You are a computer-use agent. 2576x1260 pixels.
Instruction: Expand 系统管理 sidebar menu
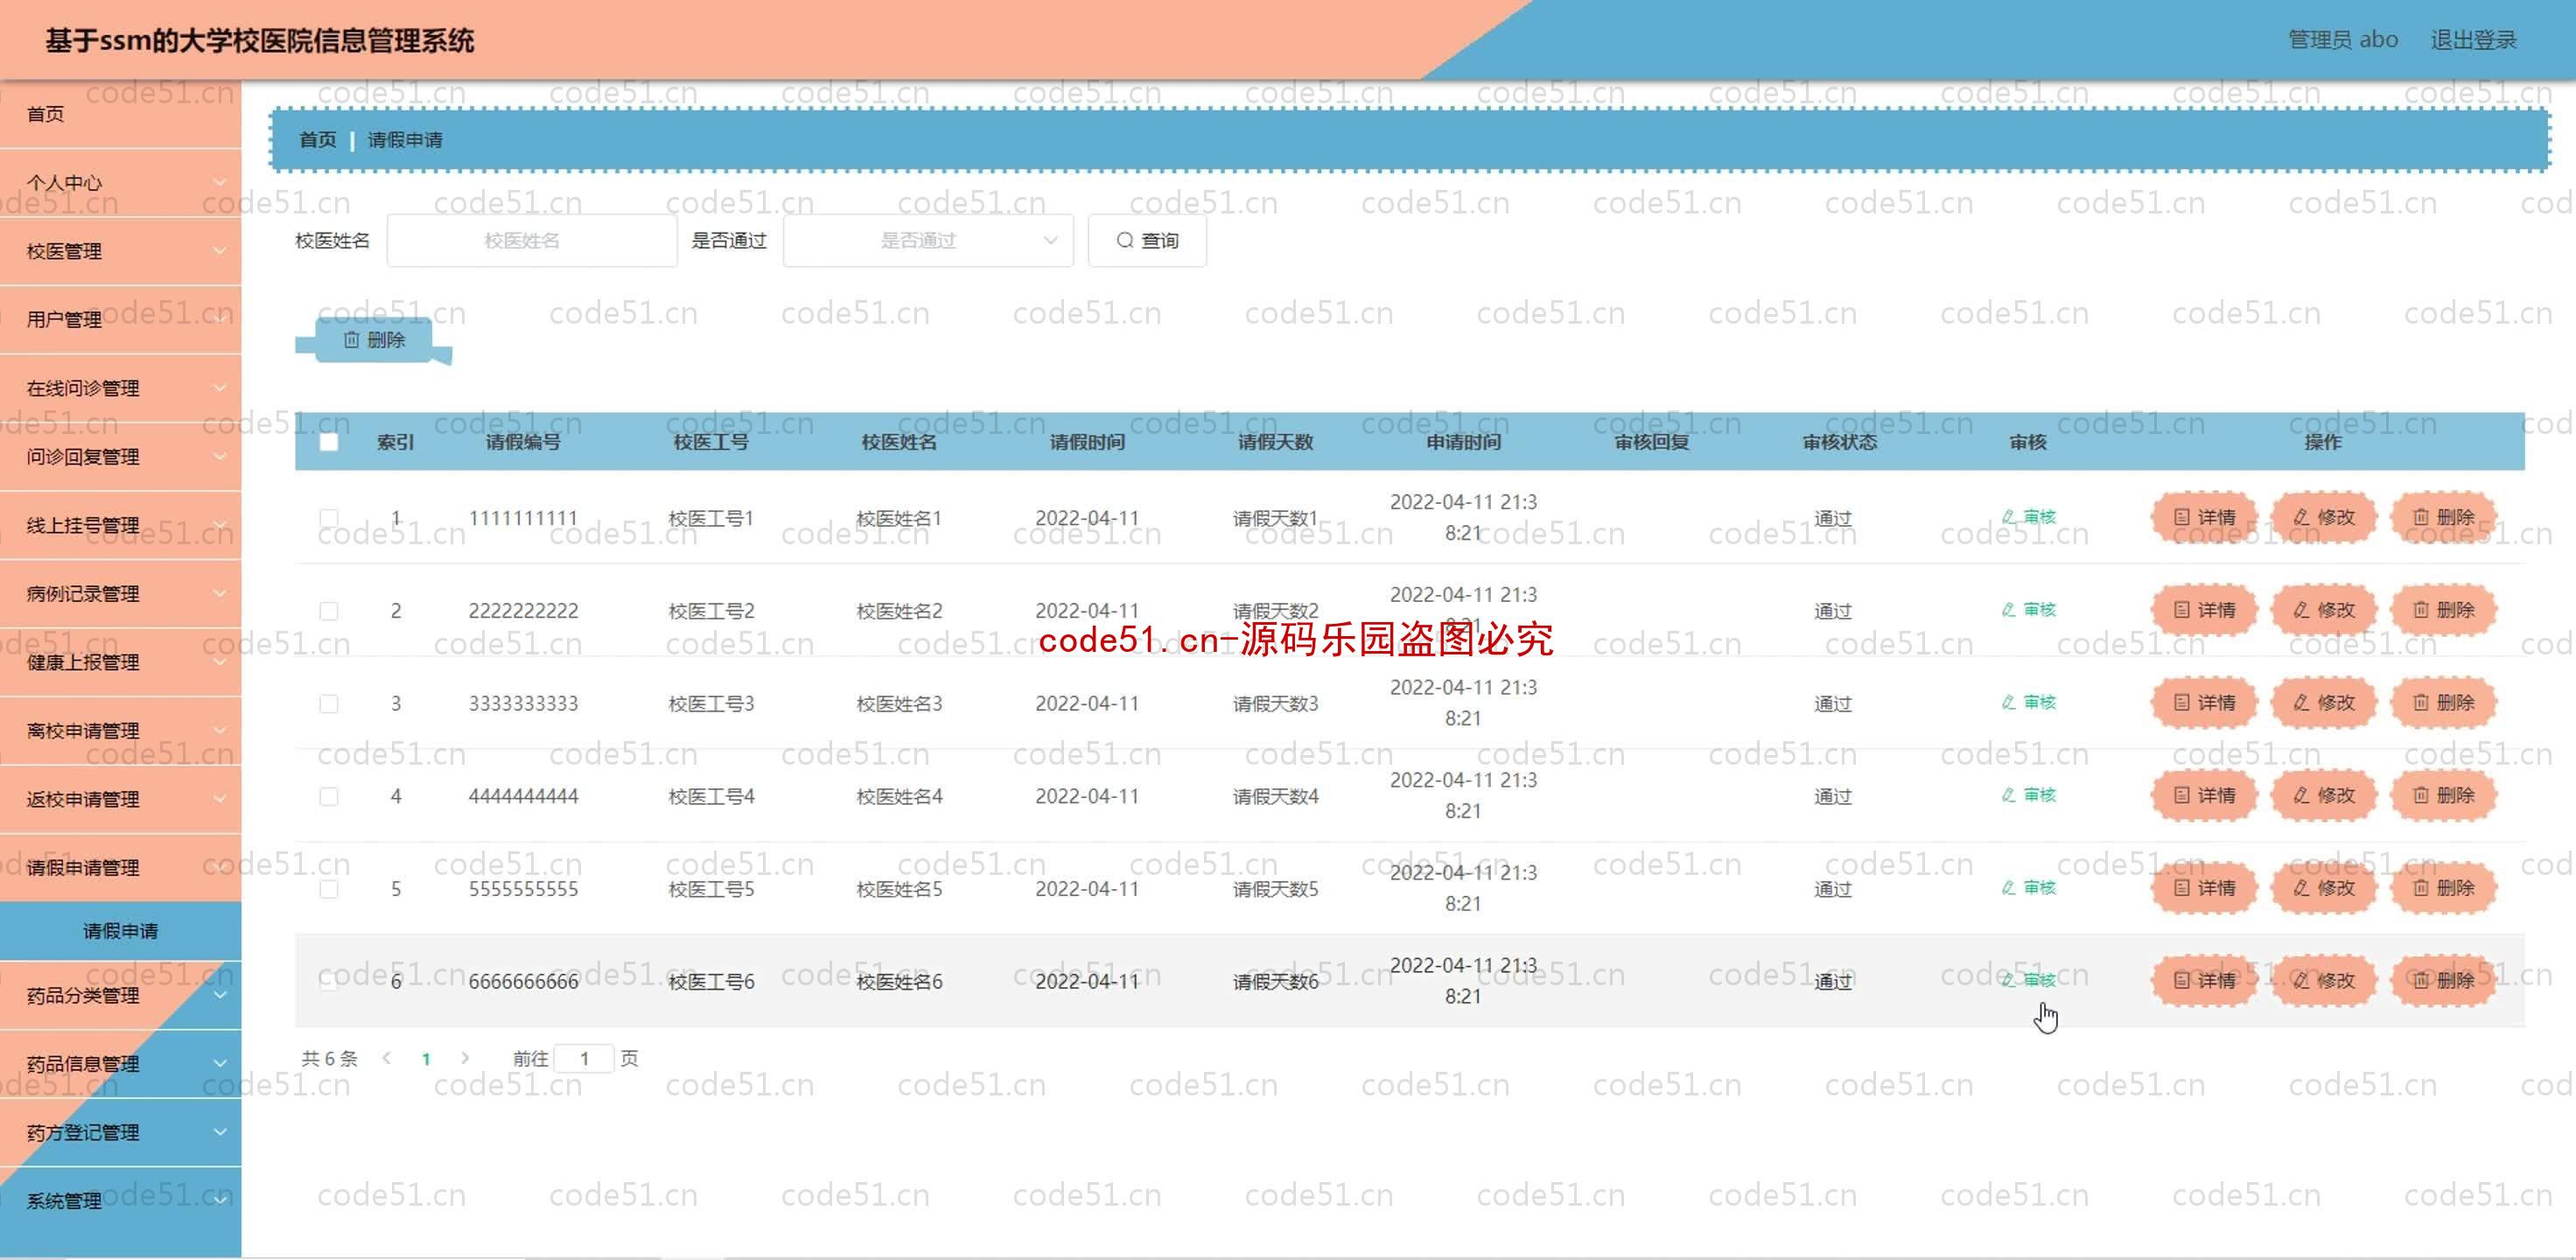point(120,1201)
